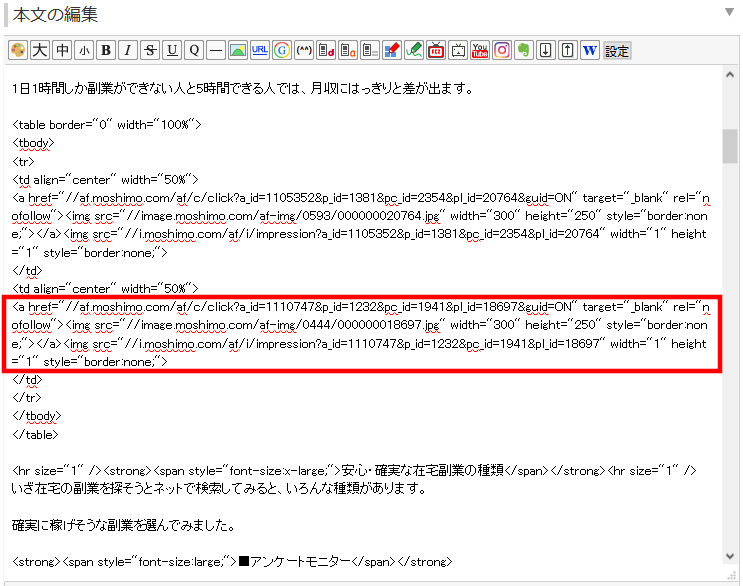Click the list icon with orange letter a
Viewport: 743px width, 586px height.
[348, 50]
